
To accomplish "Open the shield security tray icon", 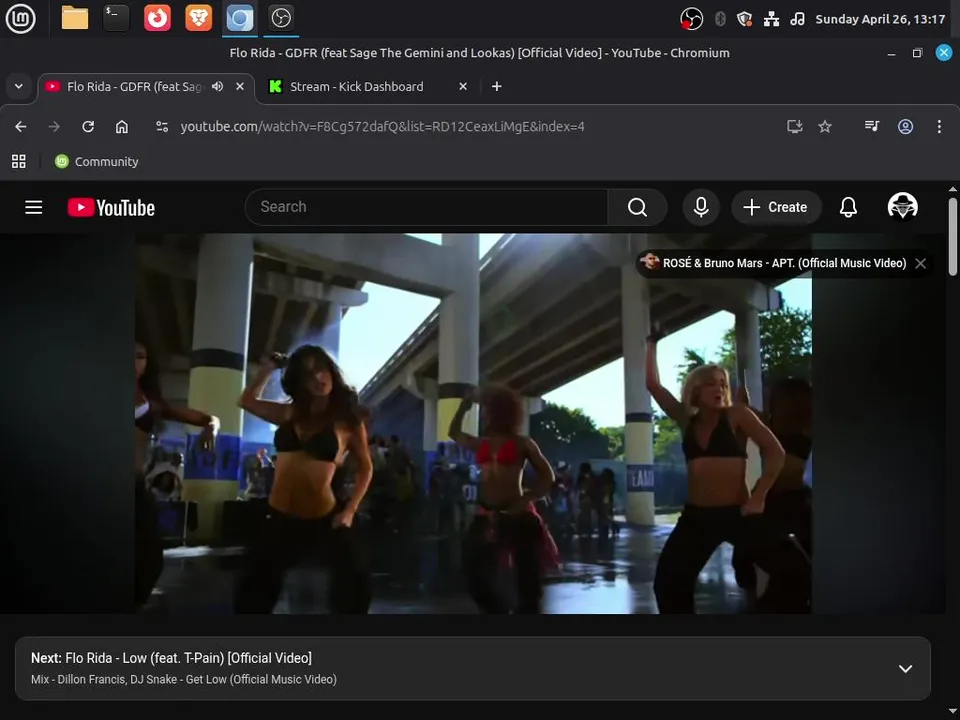I will coord(744,19).
